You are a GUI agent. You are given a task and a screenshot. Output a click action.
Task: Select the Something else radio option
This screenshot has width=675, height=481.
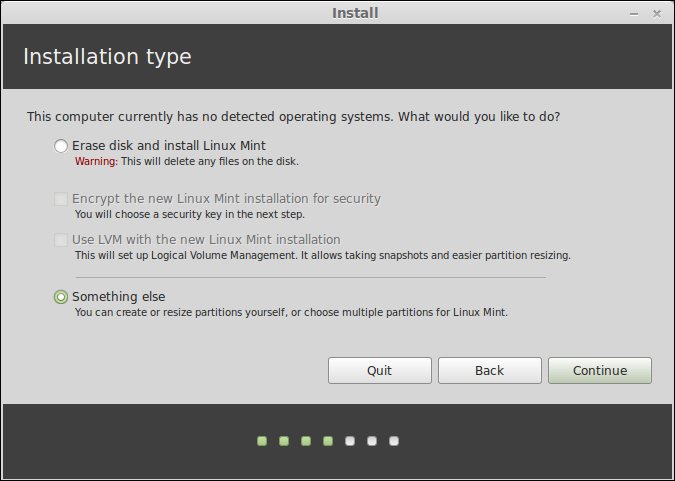[61, 297]
